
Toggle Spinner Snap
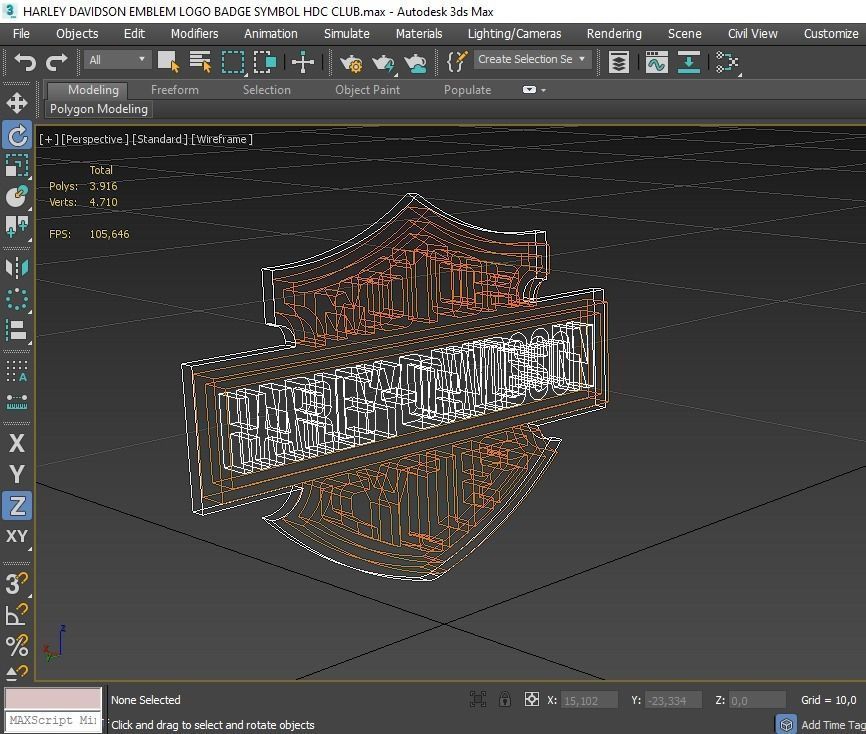pos(17,673)
